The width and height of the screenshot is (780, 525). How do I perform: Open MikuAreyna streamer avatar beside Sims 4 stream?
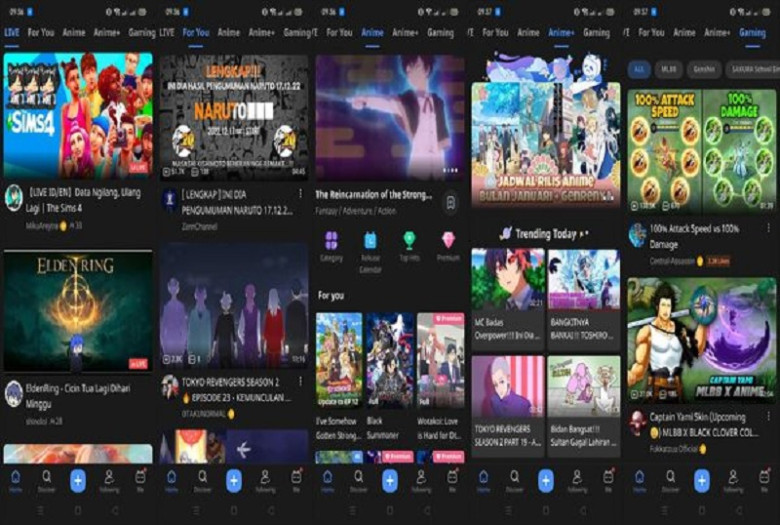(x=13, y=197)
